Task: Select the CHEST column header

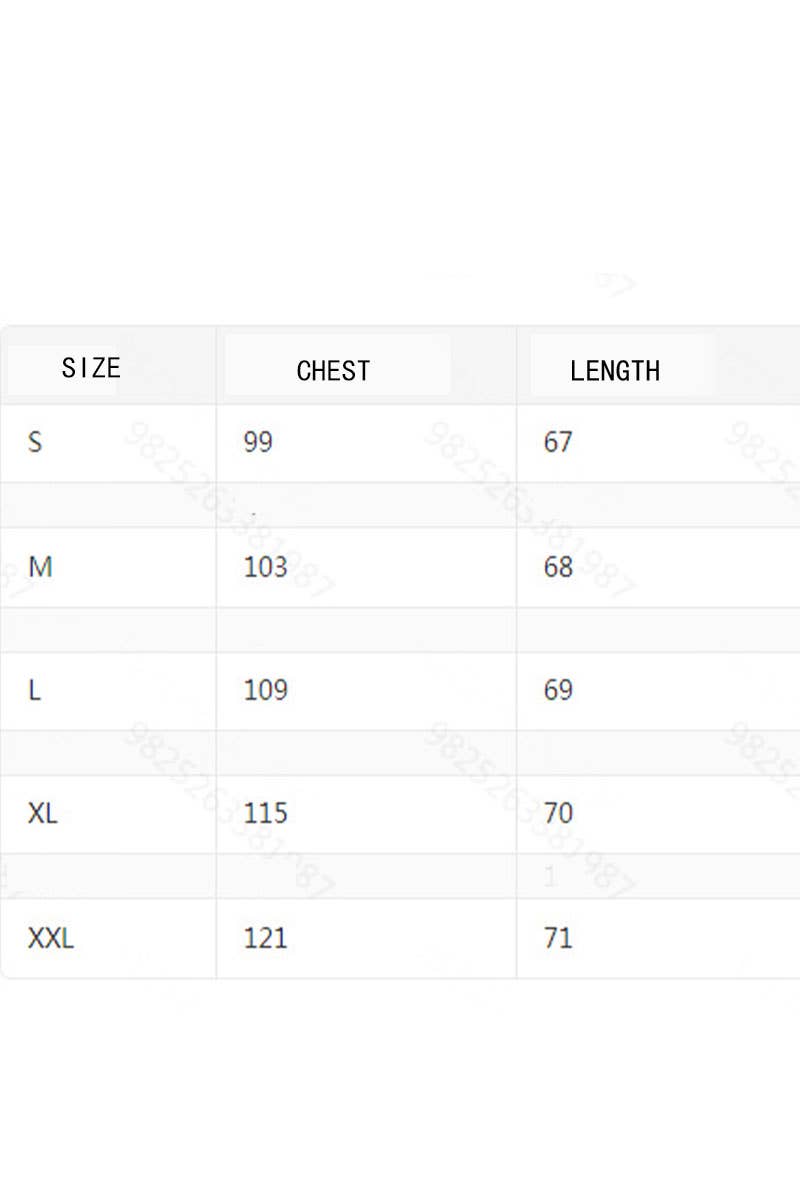Action: [x=333, y=371]
